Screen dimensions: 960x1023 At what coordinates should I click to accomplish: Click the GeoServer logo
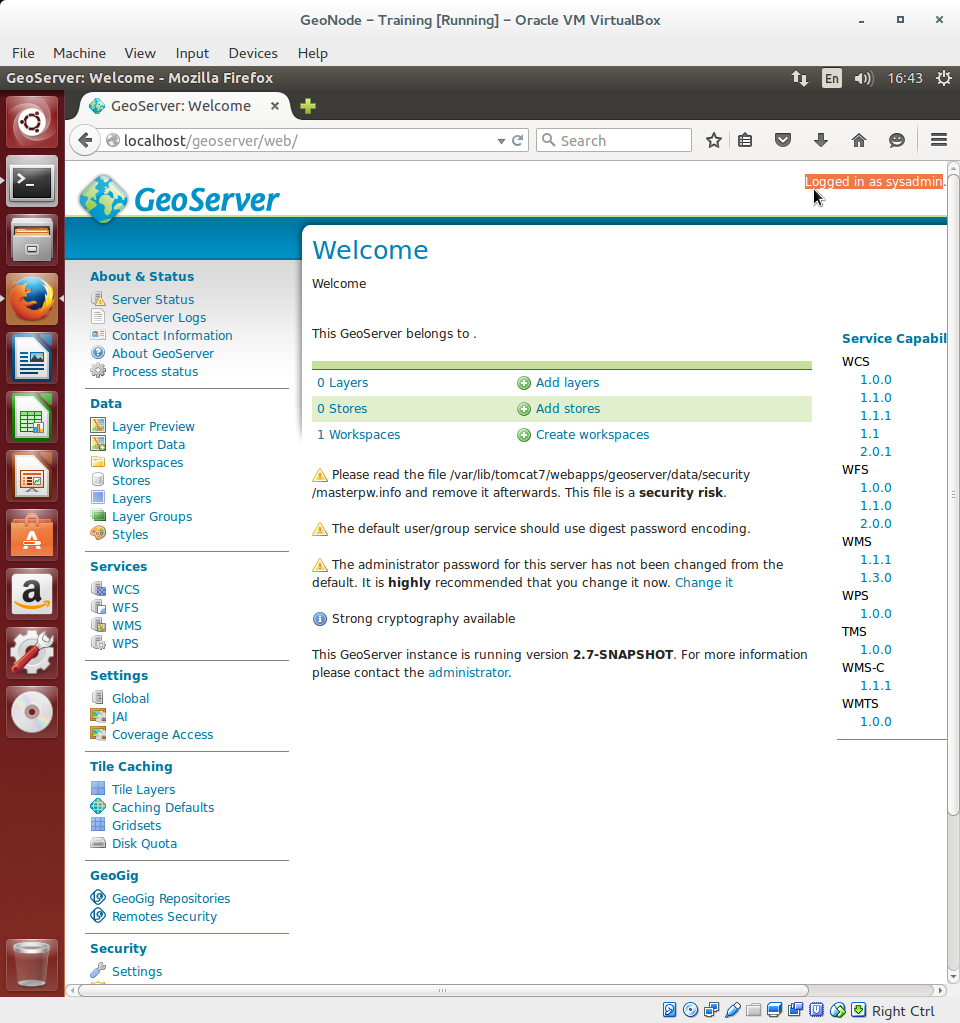click(179, 198)
